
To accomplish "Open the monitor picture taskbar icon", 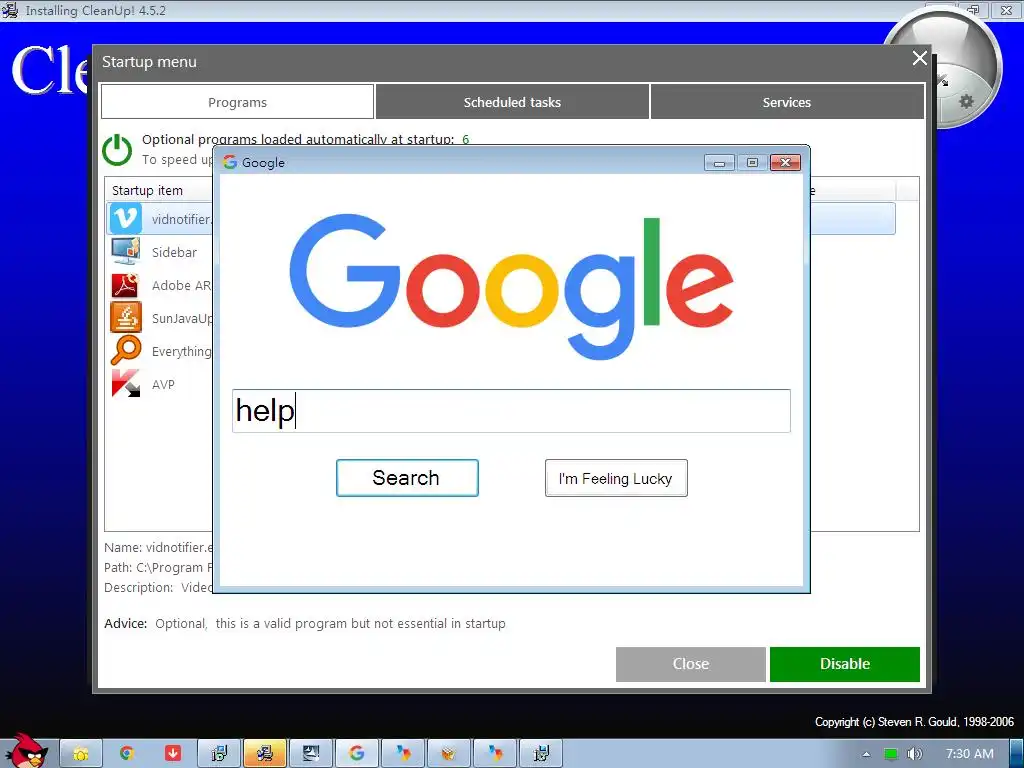I will (311, 754).
